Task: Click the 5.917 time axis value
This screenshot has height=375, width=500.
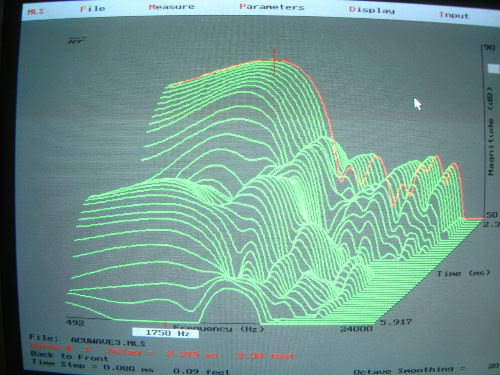Action: point(396,322)
